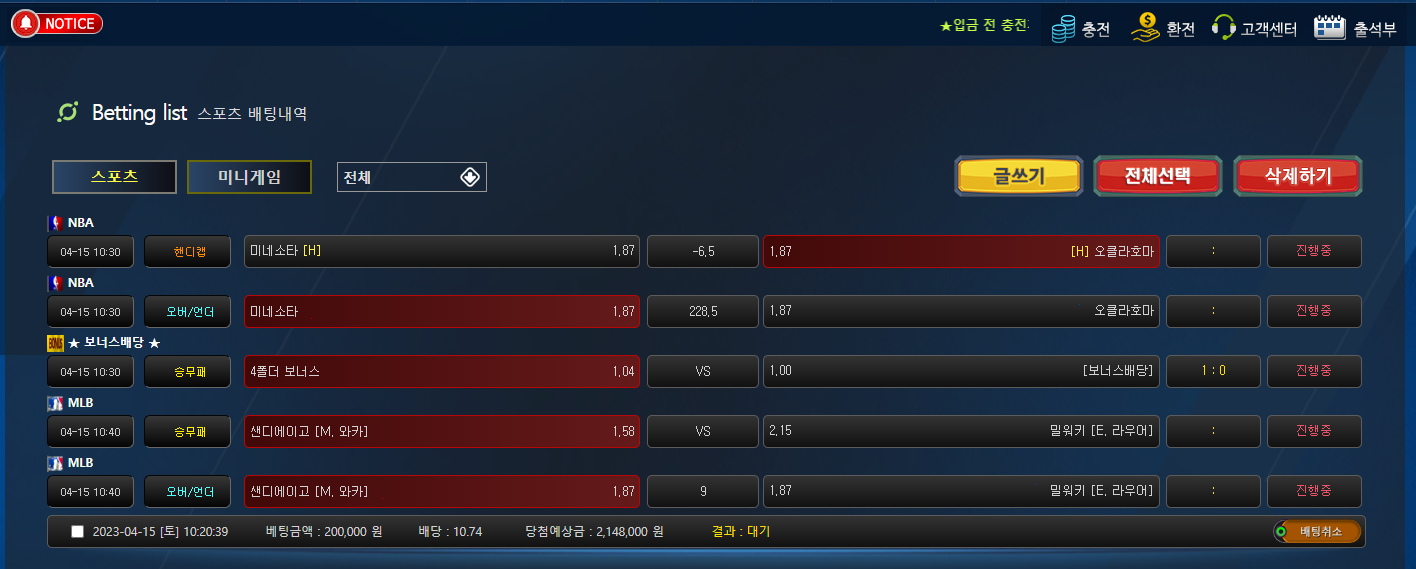Switch to the 미니게임 tab

(x=249, y=177)
